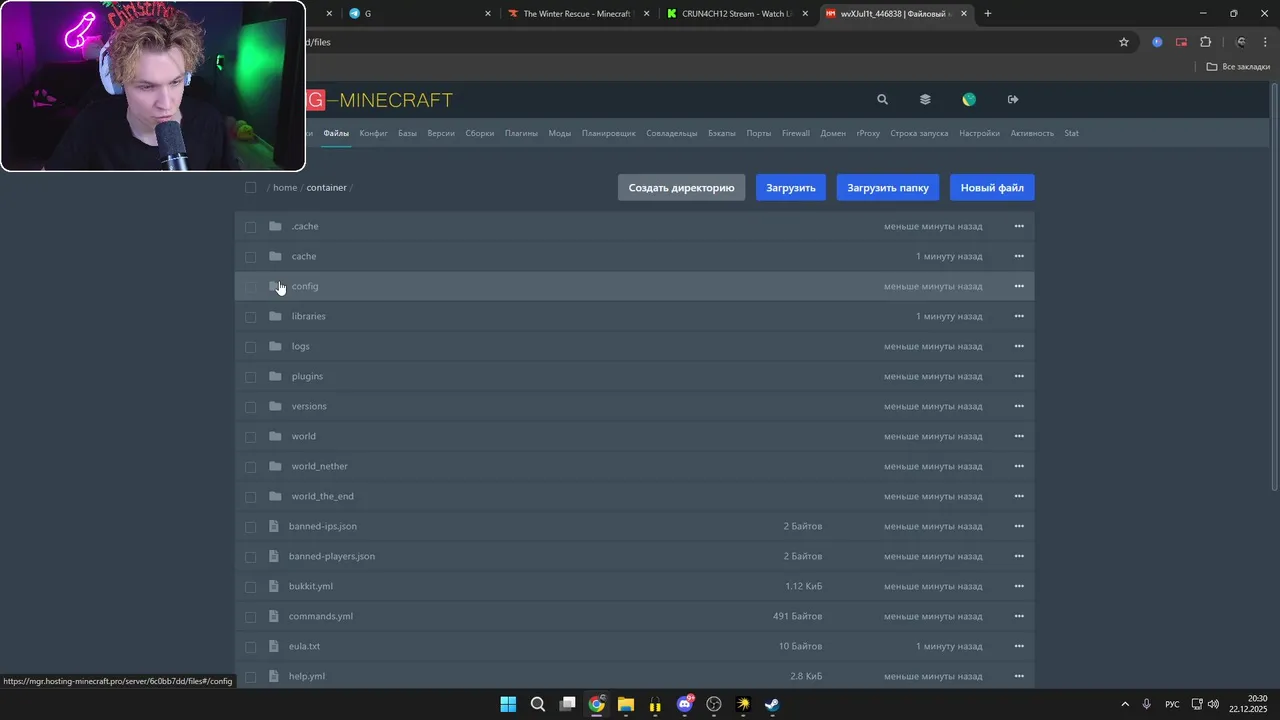Click file icon next to eula.txt
This screenshot has width=1280, height=720.
(273, 646)
